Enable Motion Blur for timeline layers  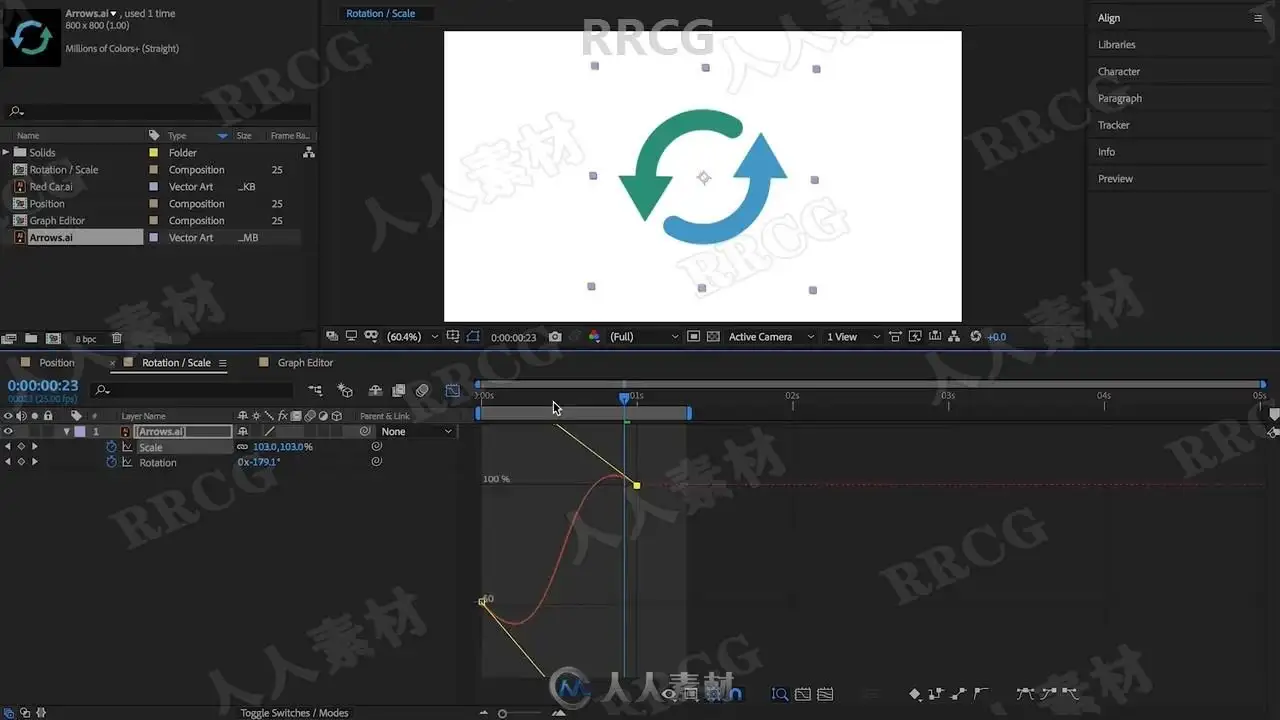(x=422, y=390)
